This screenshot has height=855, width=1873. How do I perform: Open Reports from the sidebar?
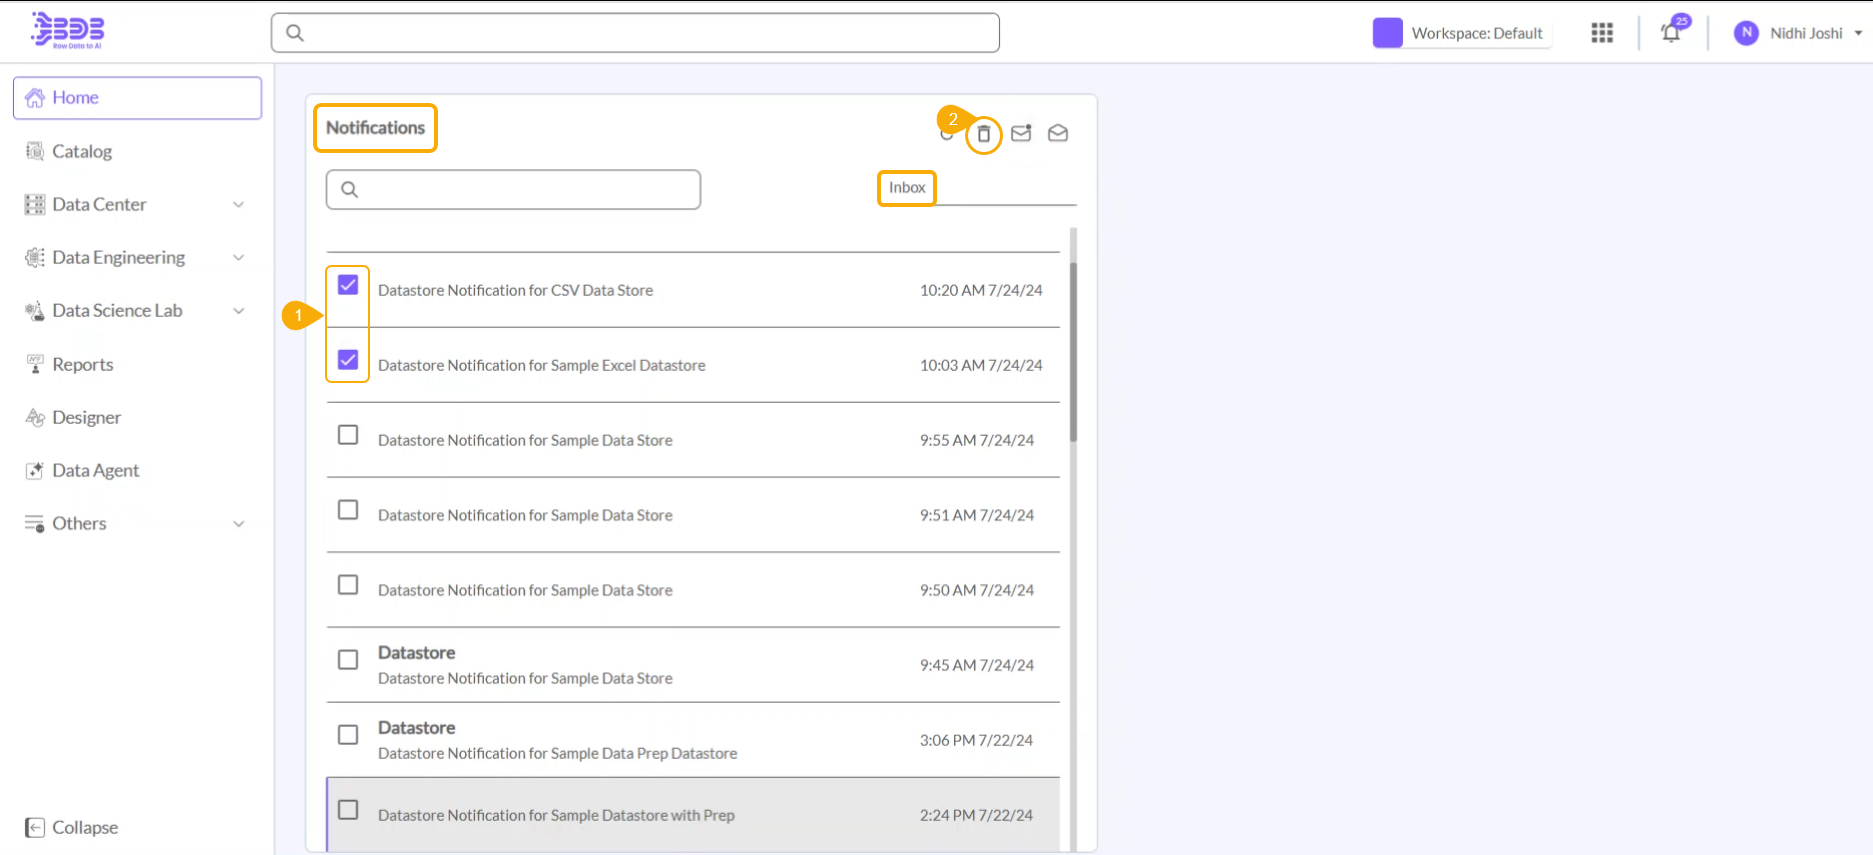(x=82, y=364)
